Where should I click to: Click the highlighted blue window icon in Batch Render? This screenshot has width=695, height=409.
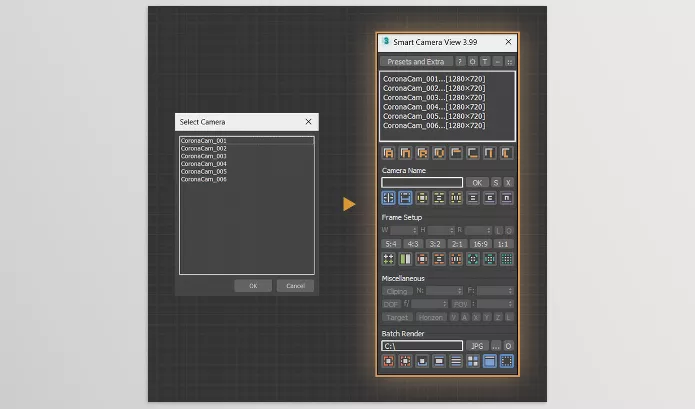tap(489, 361)
